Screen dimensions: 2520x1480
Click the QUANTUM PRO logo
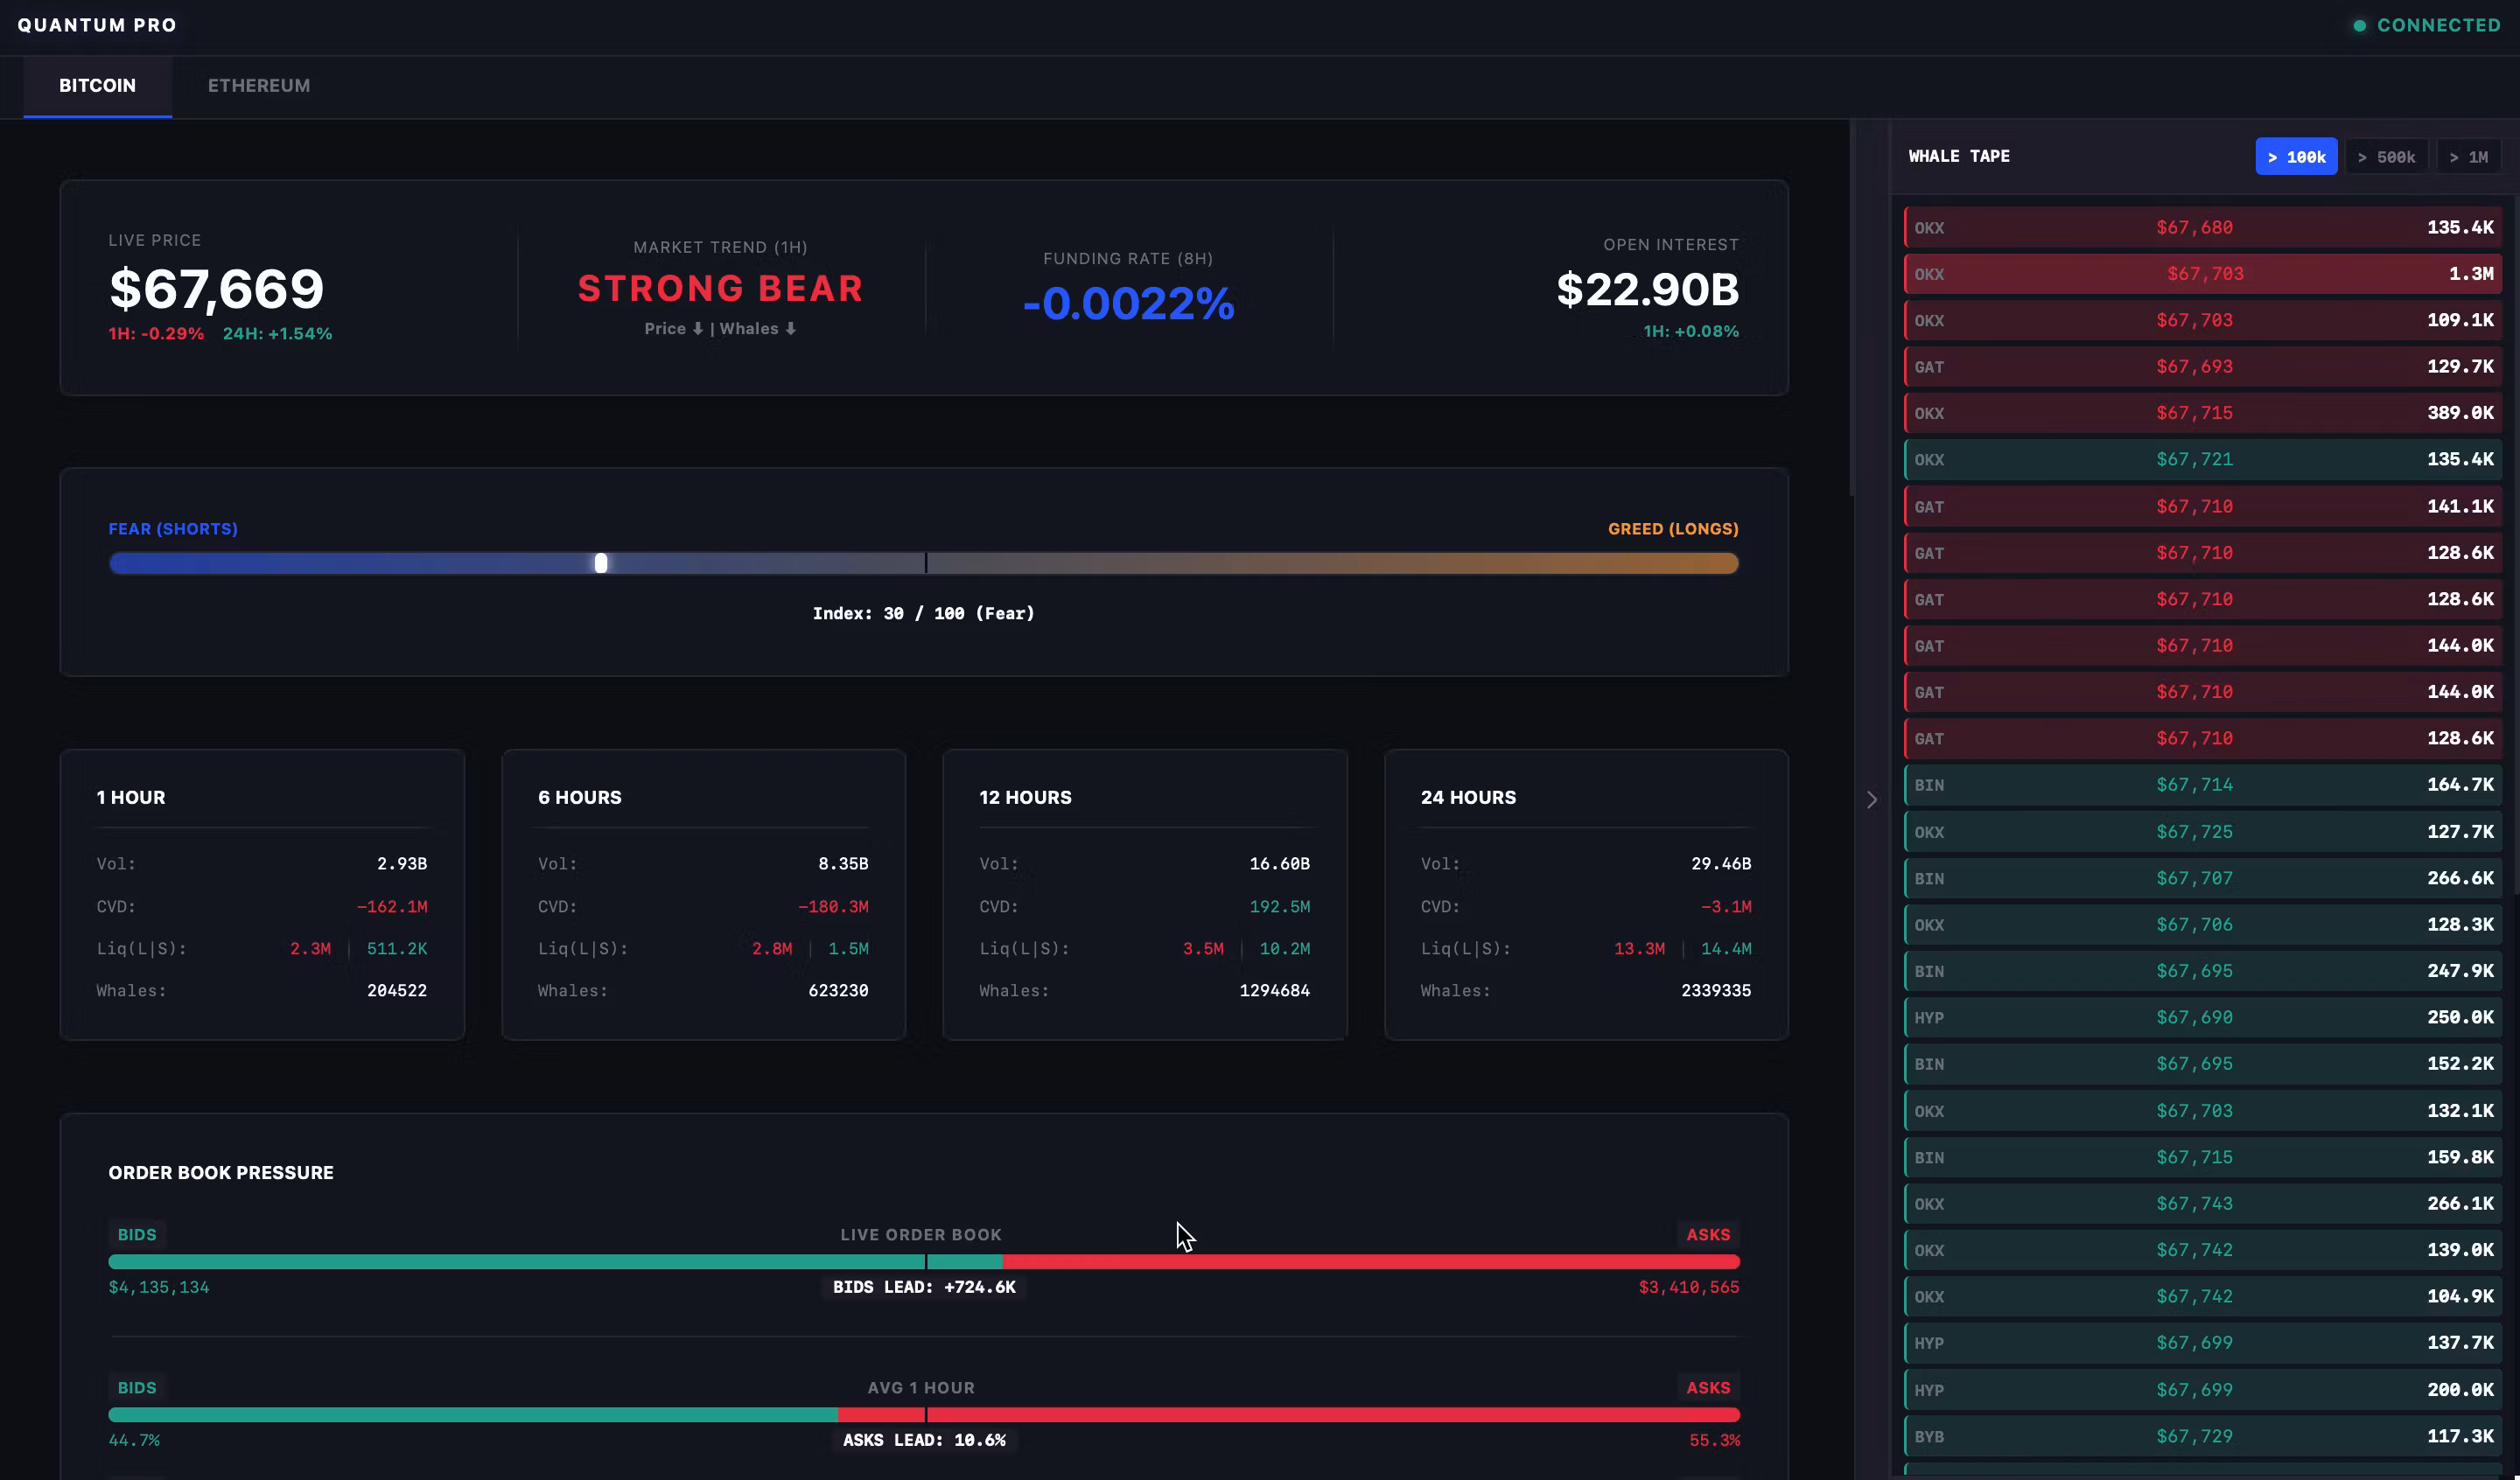pos(97,25)
